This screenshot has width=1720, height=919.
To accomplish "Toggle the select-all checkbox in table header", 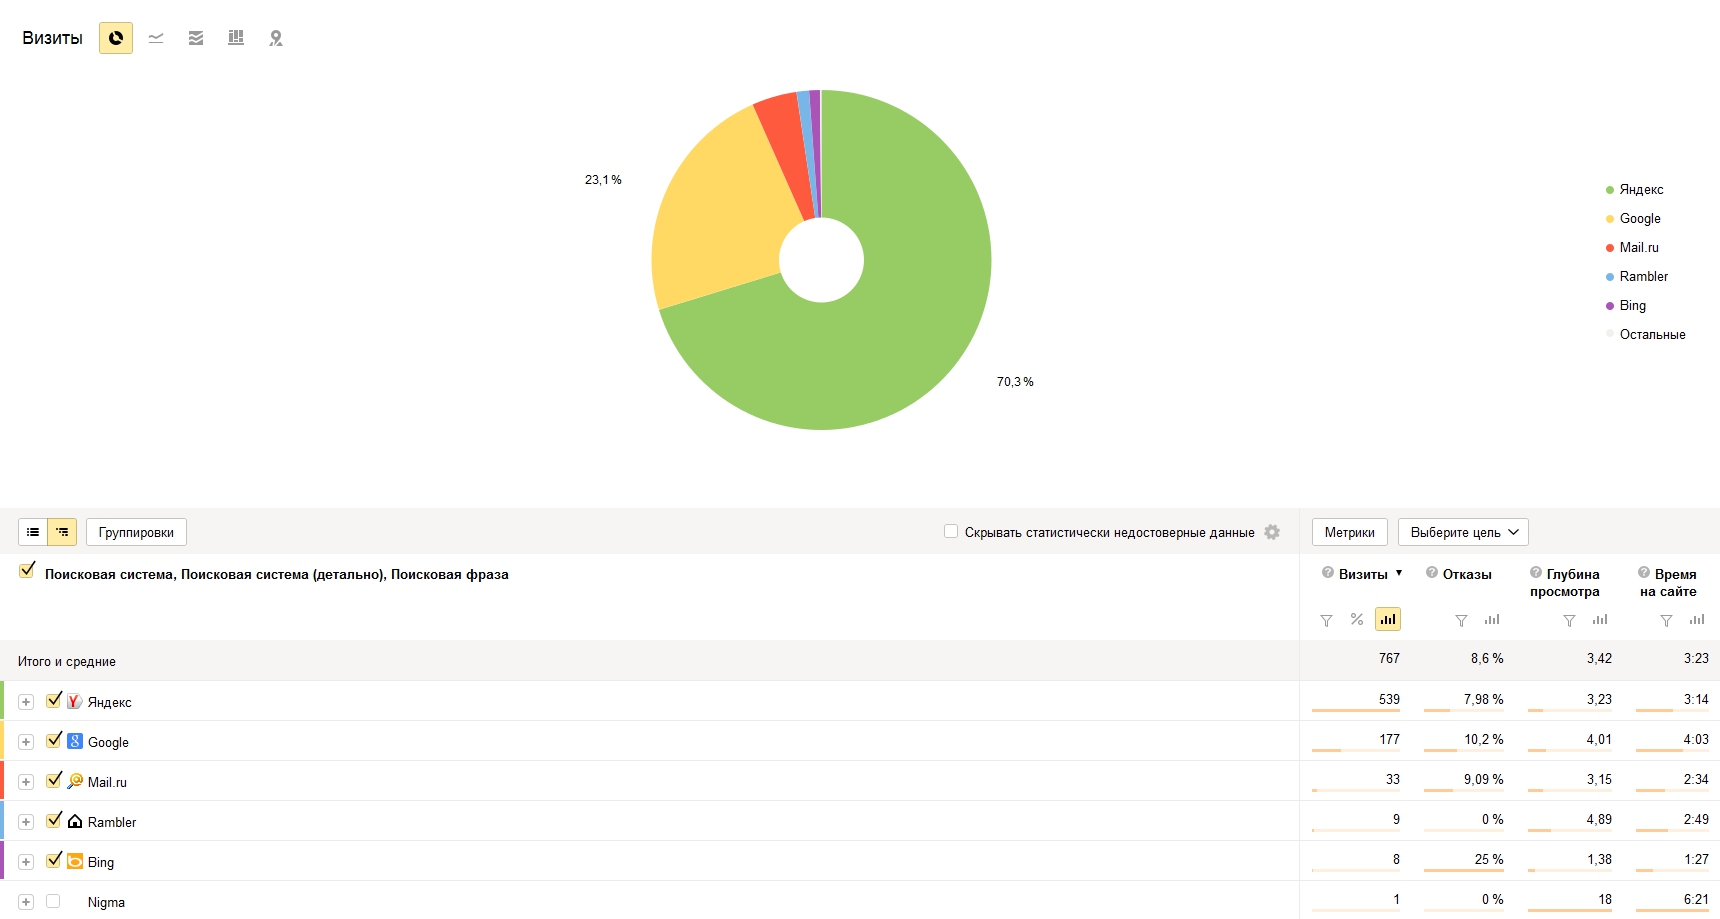I will click(x=27, y=570).
